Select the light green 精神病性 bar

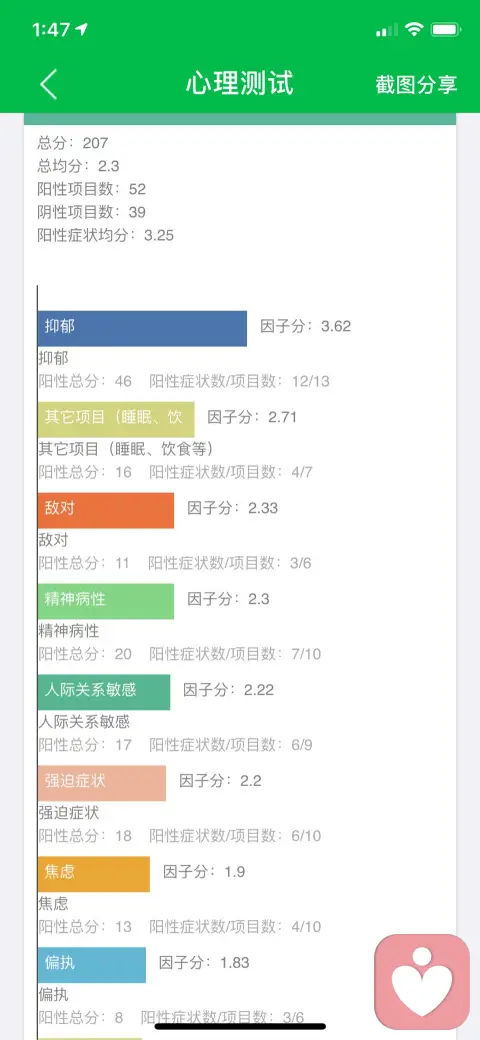click(x=106, y=601)
